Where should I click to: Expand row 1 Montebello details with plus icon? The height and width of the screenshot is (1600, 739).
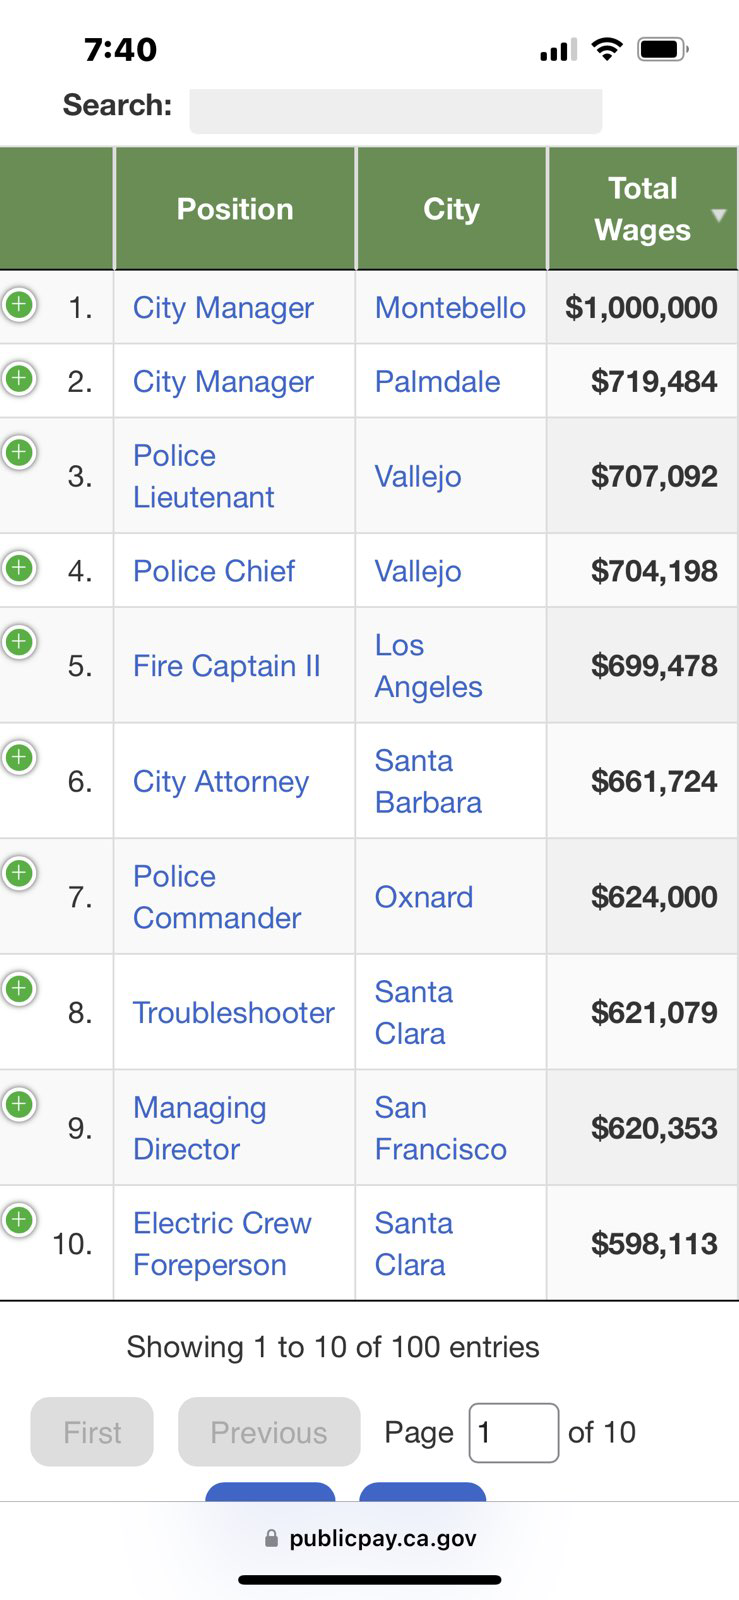coord(19,304)
